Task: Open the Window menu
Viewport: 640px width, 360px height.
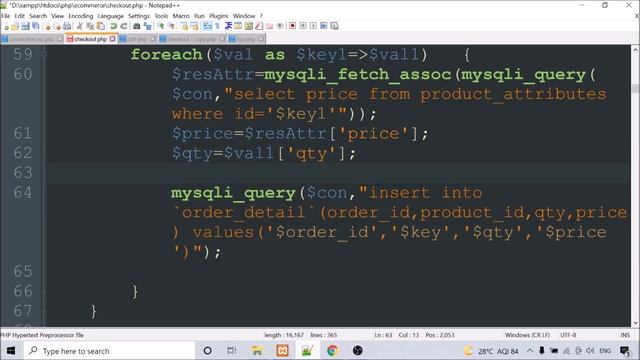Action: 244,16
